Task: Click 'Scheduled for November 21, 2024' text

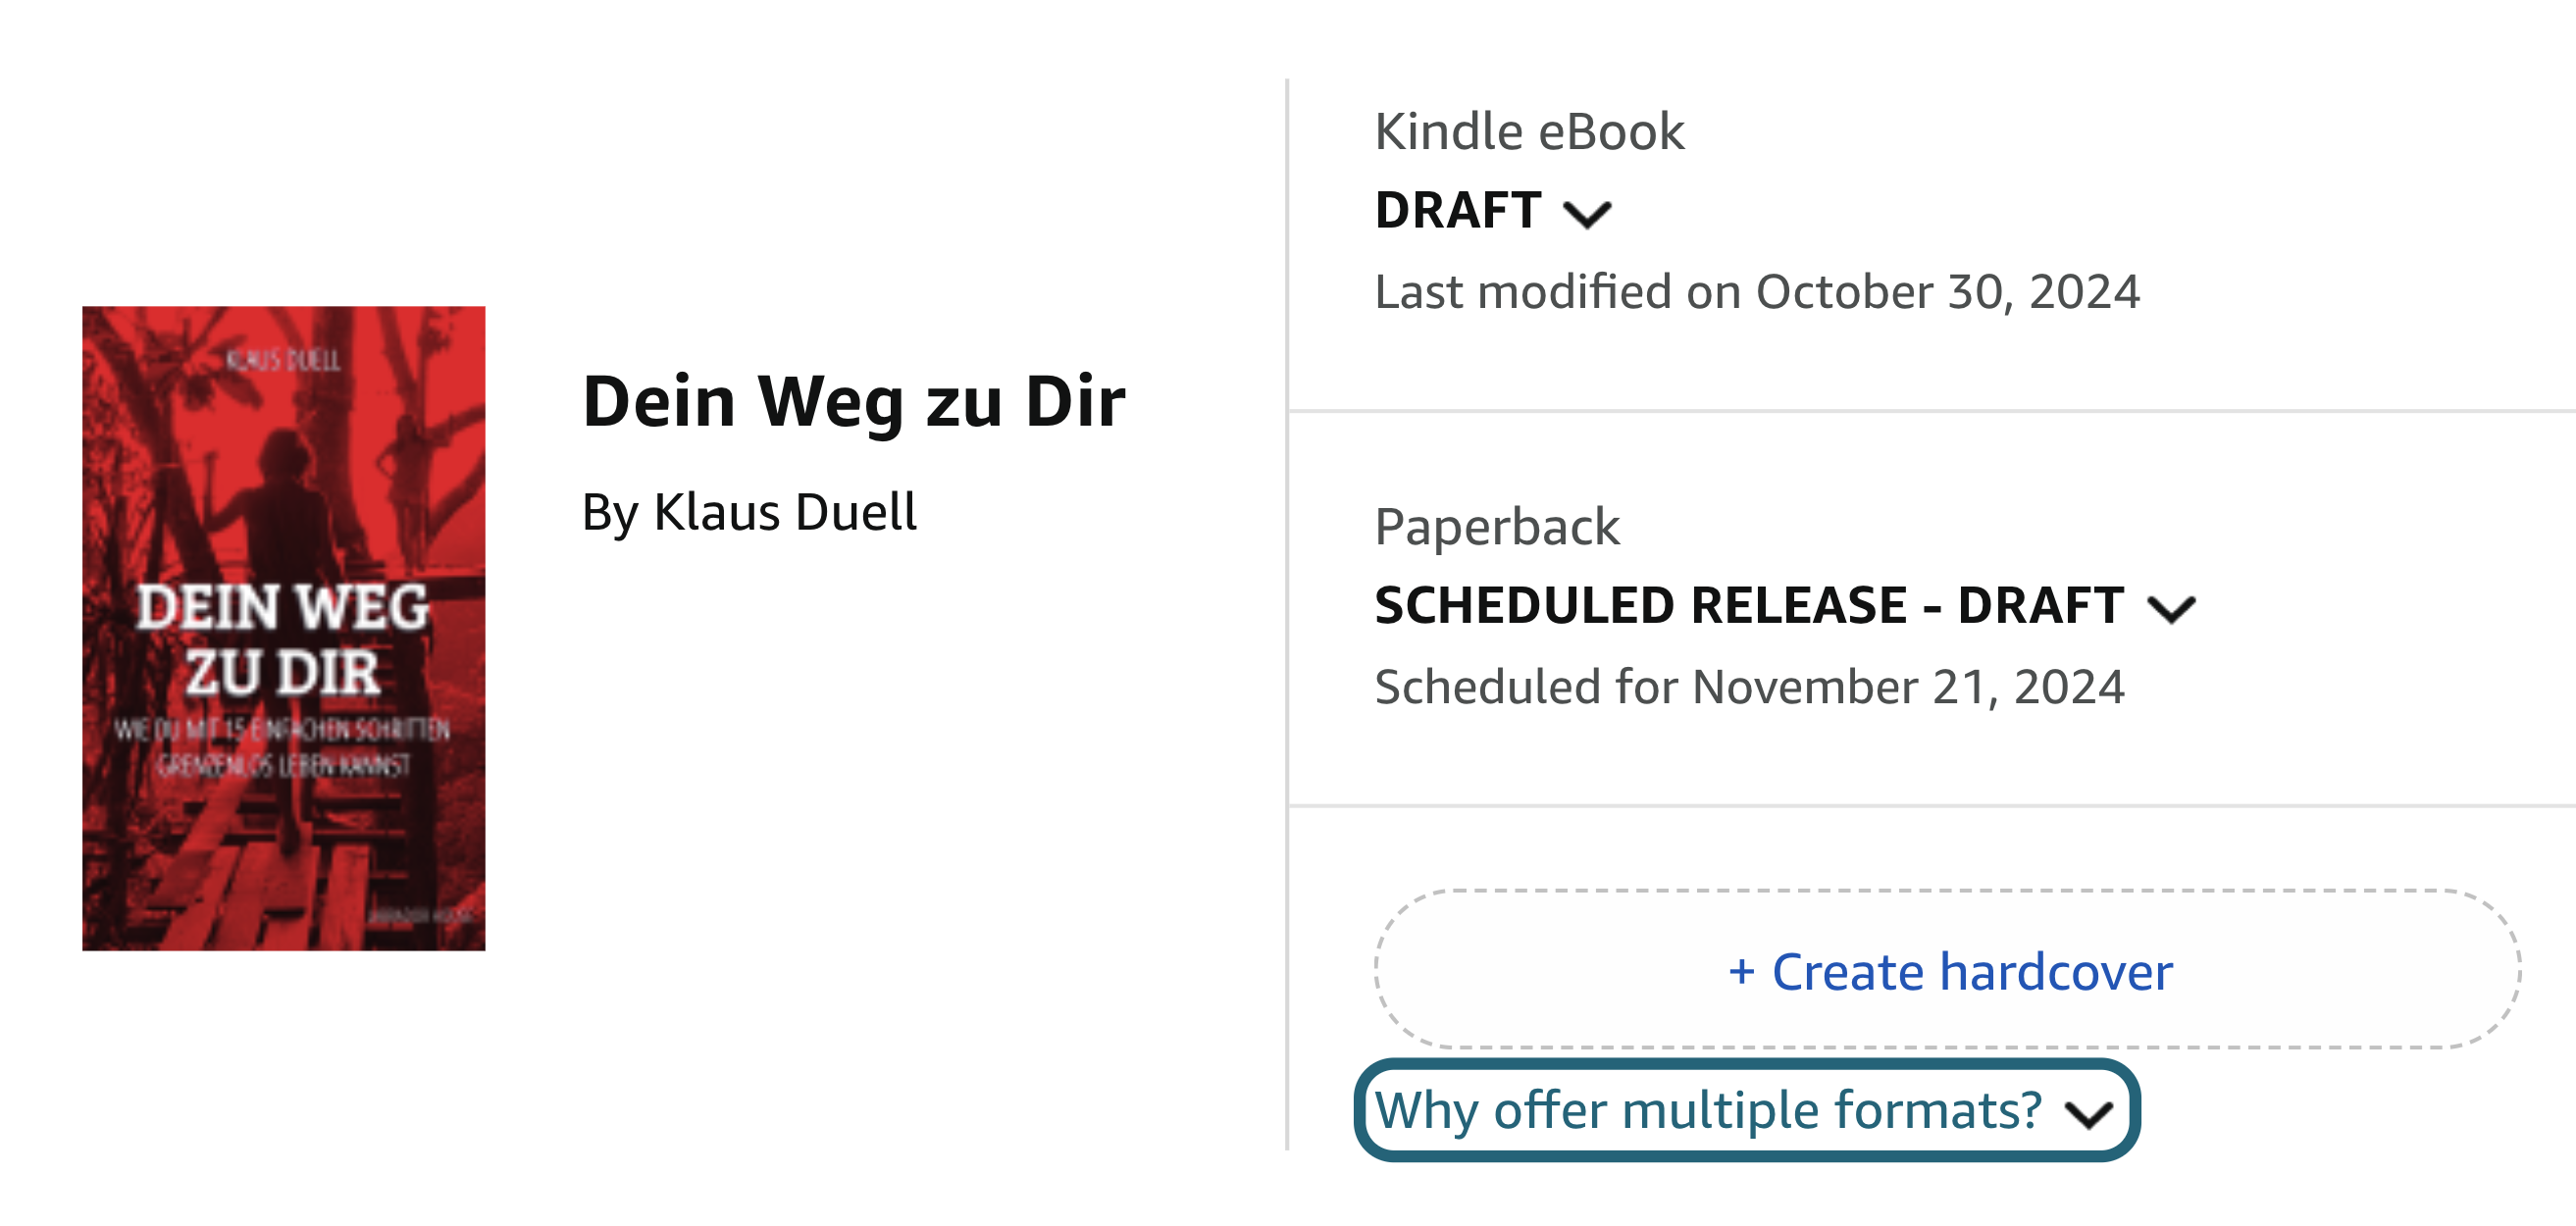Action: click(x=1748, y=687)
